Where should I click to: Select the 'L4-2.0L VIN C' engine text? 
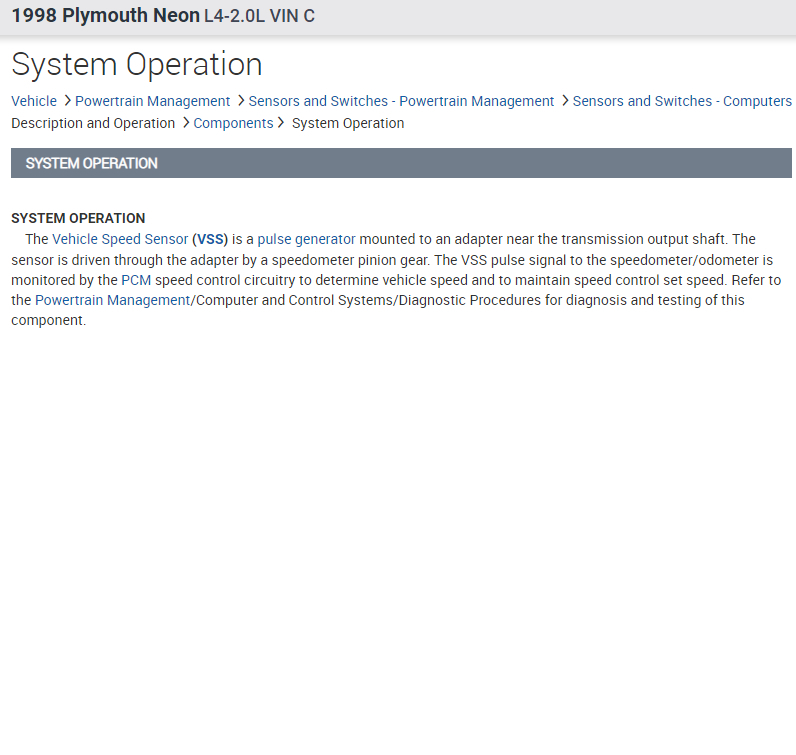click(x=259, y=16)
